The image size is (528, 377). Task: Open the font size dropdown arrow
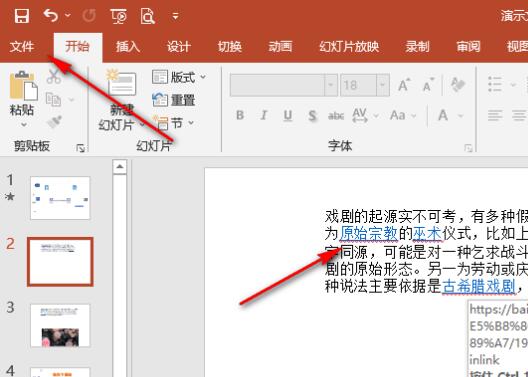(383, 85)
